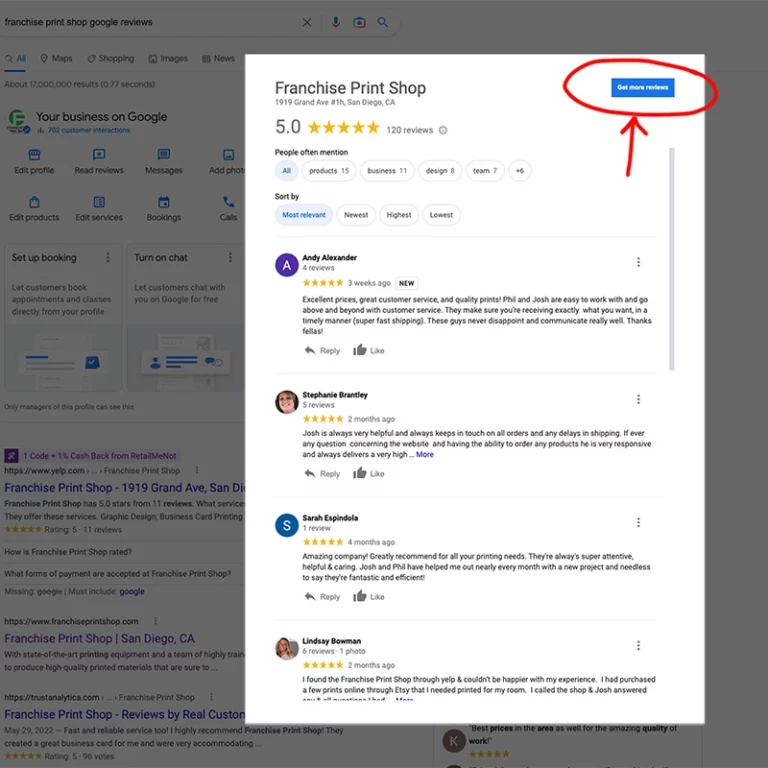Click Sarah Espindola's avatar
The height and width of the screenshot is (768, 768).
click(x=287, y=526)
